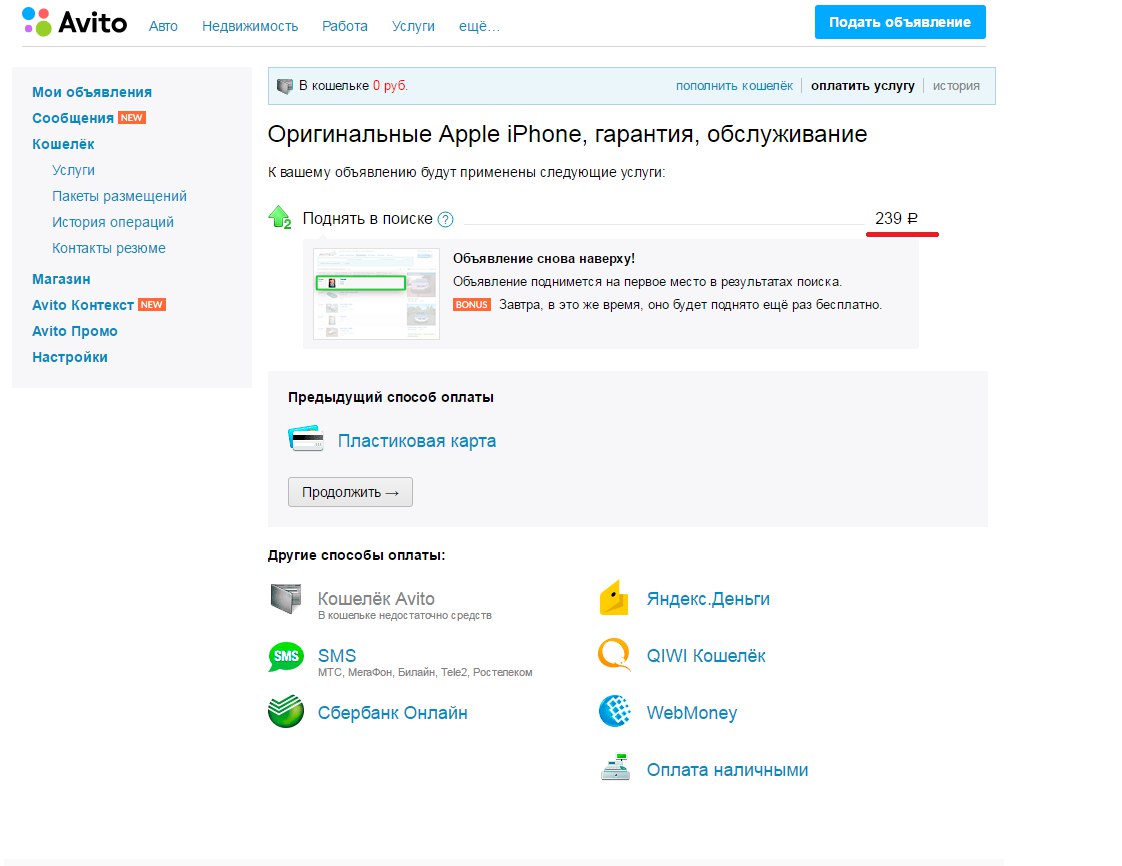Open the Недвижимость category
This screenshot has width=1122, height=866.
pos(250,26)
